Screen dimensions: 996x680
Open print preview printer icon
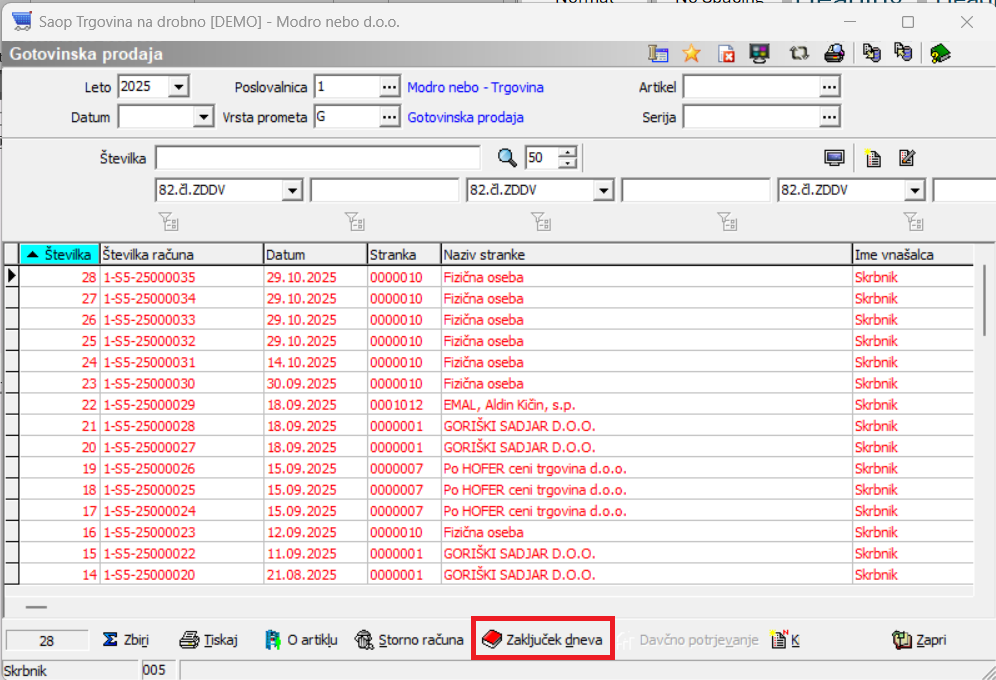point(834,54)
